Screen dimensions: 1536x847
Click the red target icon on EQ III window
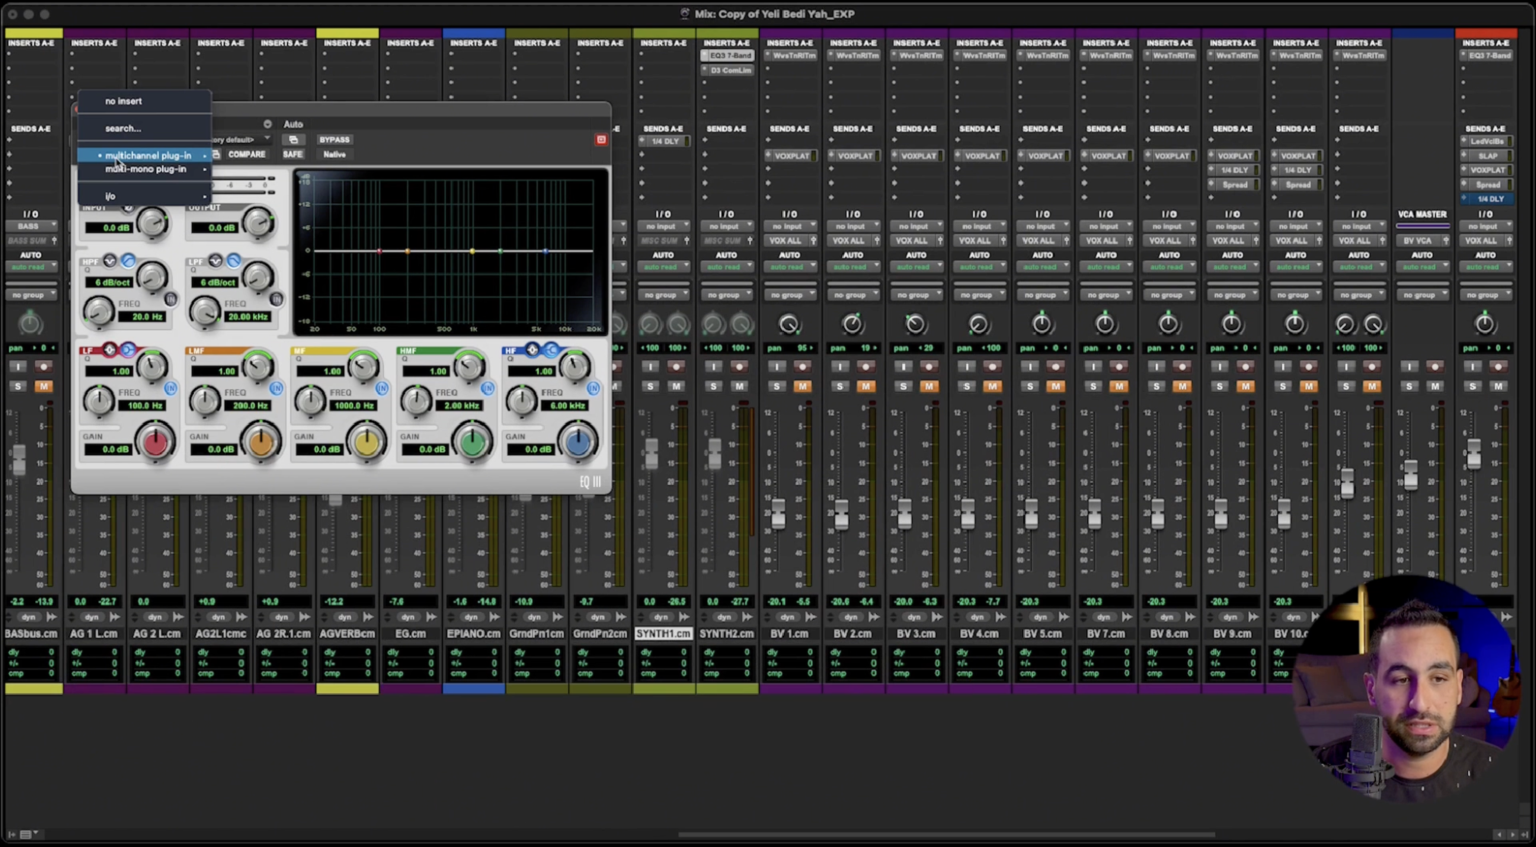click(x=601, y=139)
